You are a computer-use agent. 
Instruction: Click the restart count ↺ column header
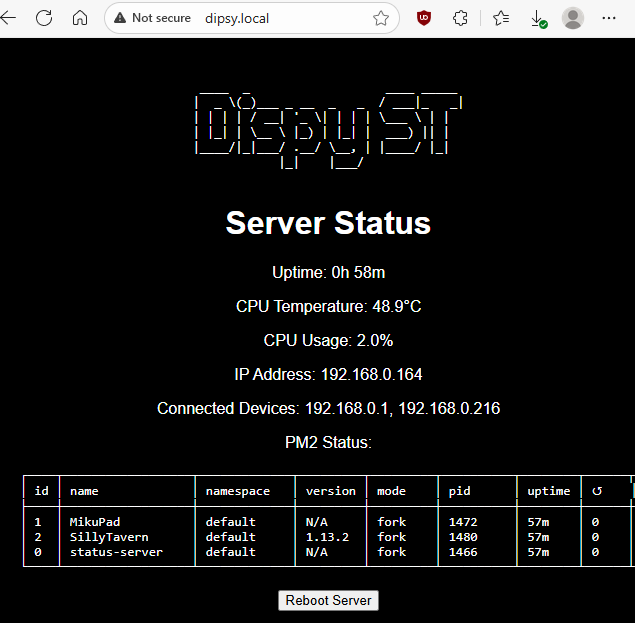pos(597,491)
